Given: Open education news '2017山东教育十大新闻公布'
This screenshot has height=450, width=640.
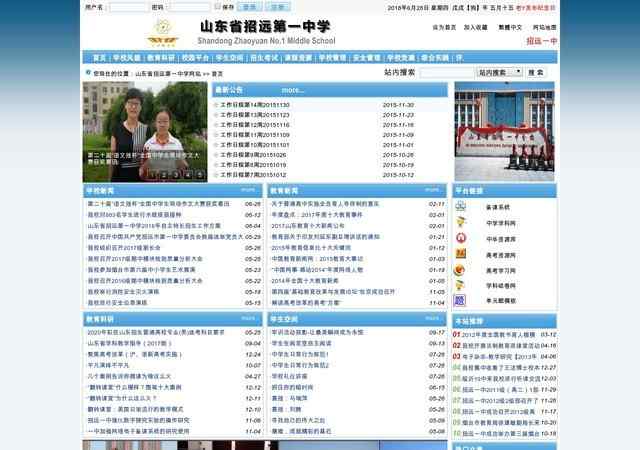Looking at the screenshot, I should [308, 226].
